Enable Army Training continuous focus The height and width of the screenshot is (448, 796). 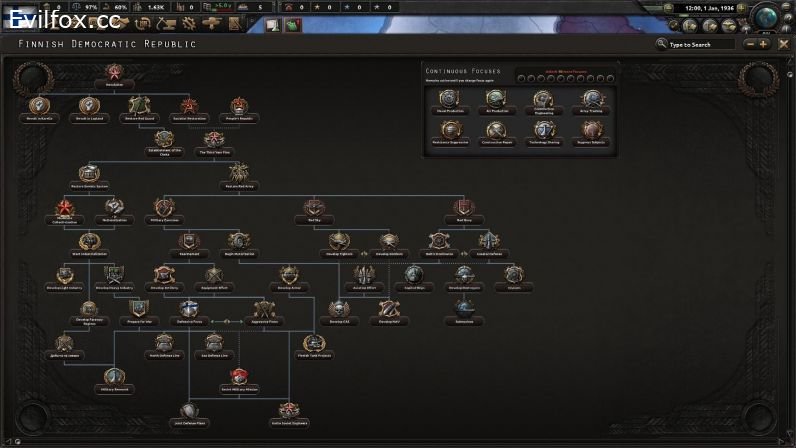coord(592,99)
